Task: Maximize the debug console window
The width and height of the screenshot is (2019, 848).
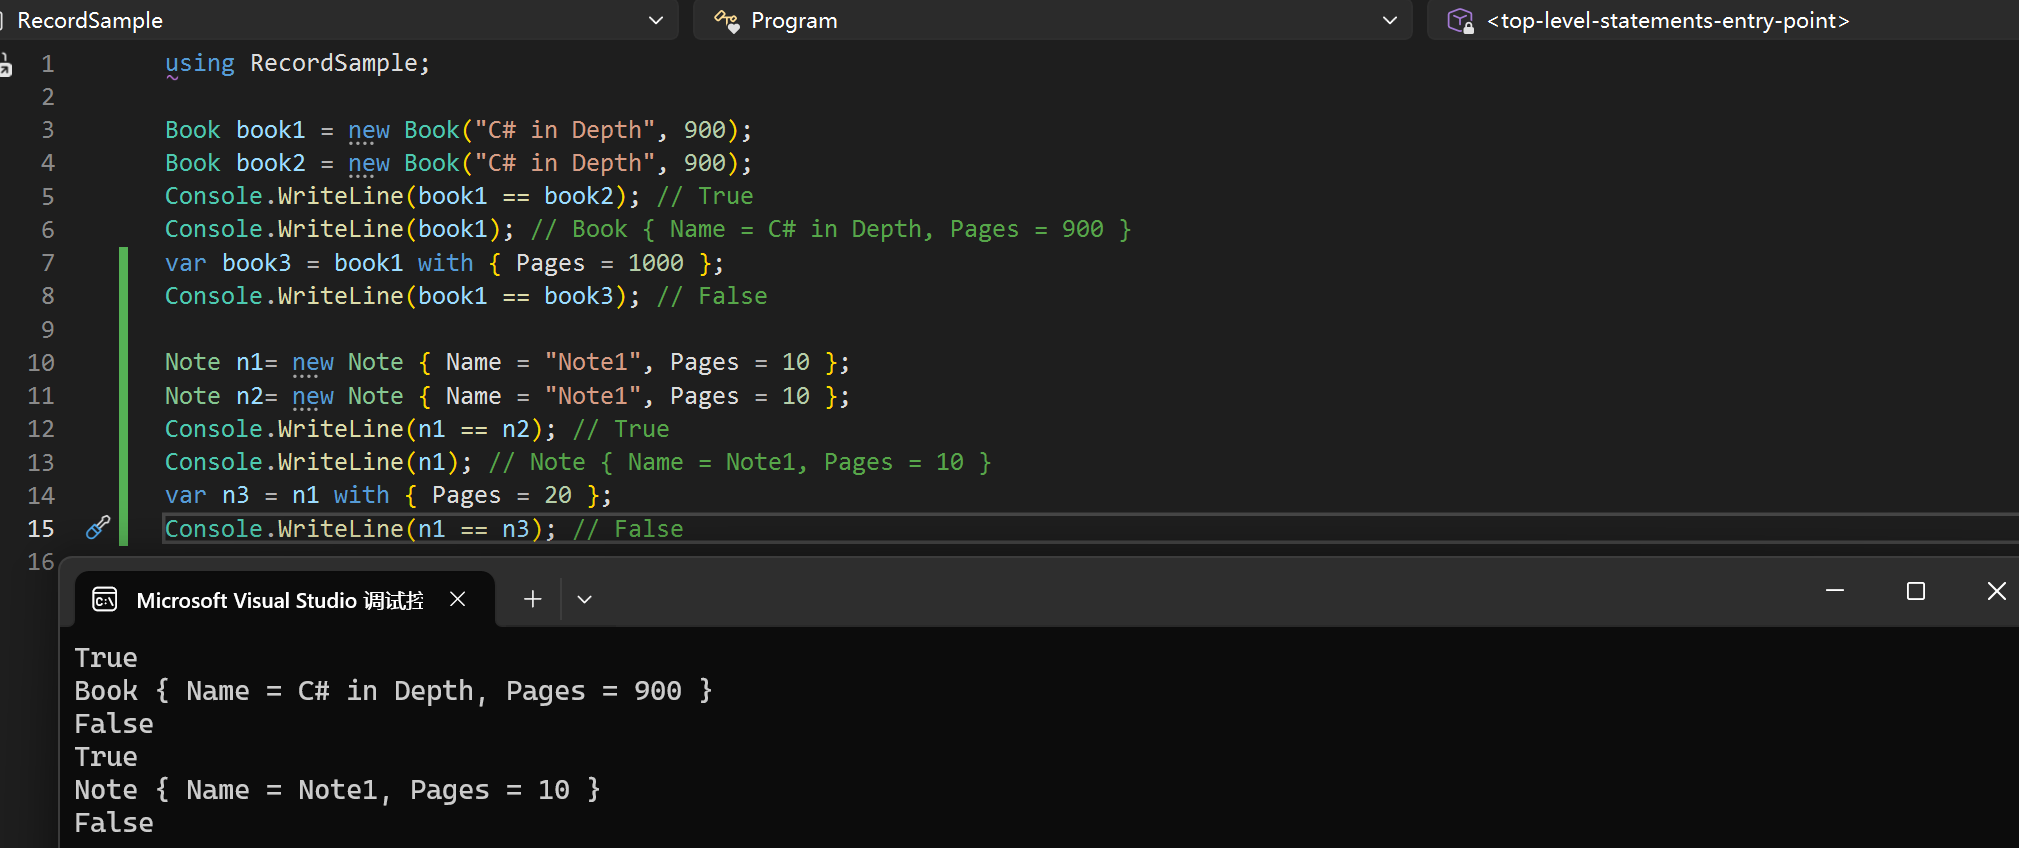Action: coord(1916,591)
